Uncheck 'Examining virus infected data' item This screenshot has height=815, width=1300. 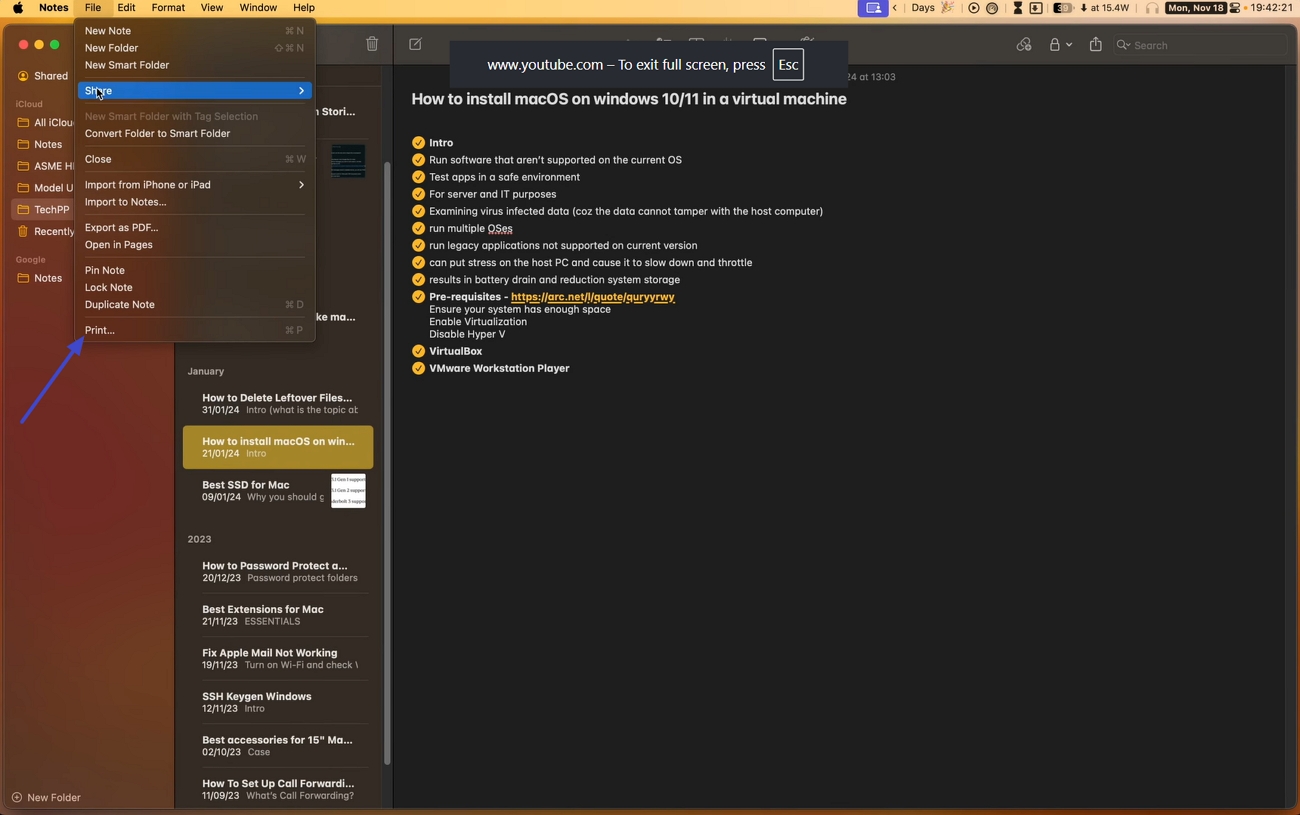[x=418, y=211]
